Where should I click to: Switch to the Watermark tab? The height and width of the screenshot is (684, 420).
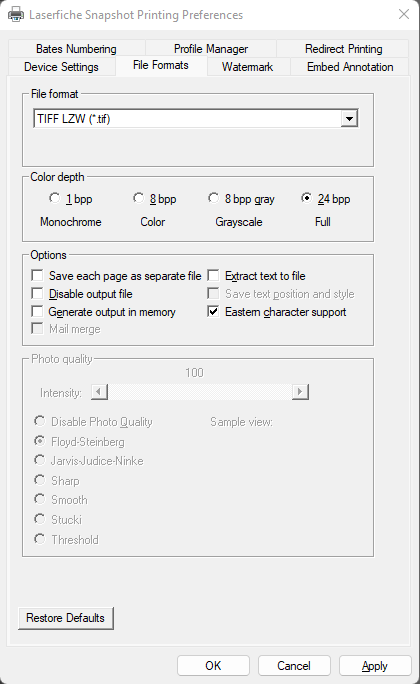click(247, 67)
